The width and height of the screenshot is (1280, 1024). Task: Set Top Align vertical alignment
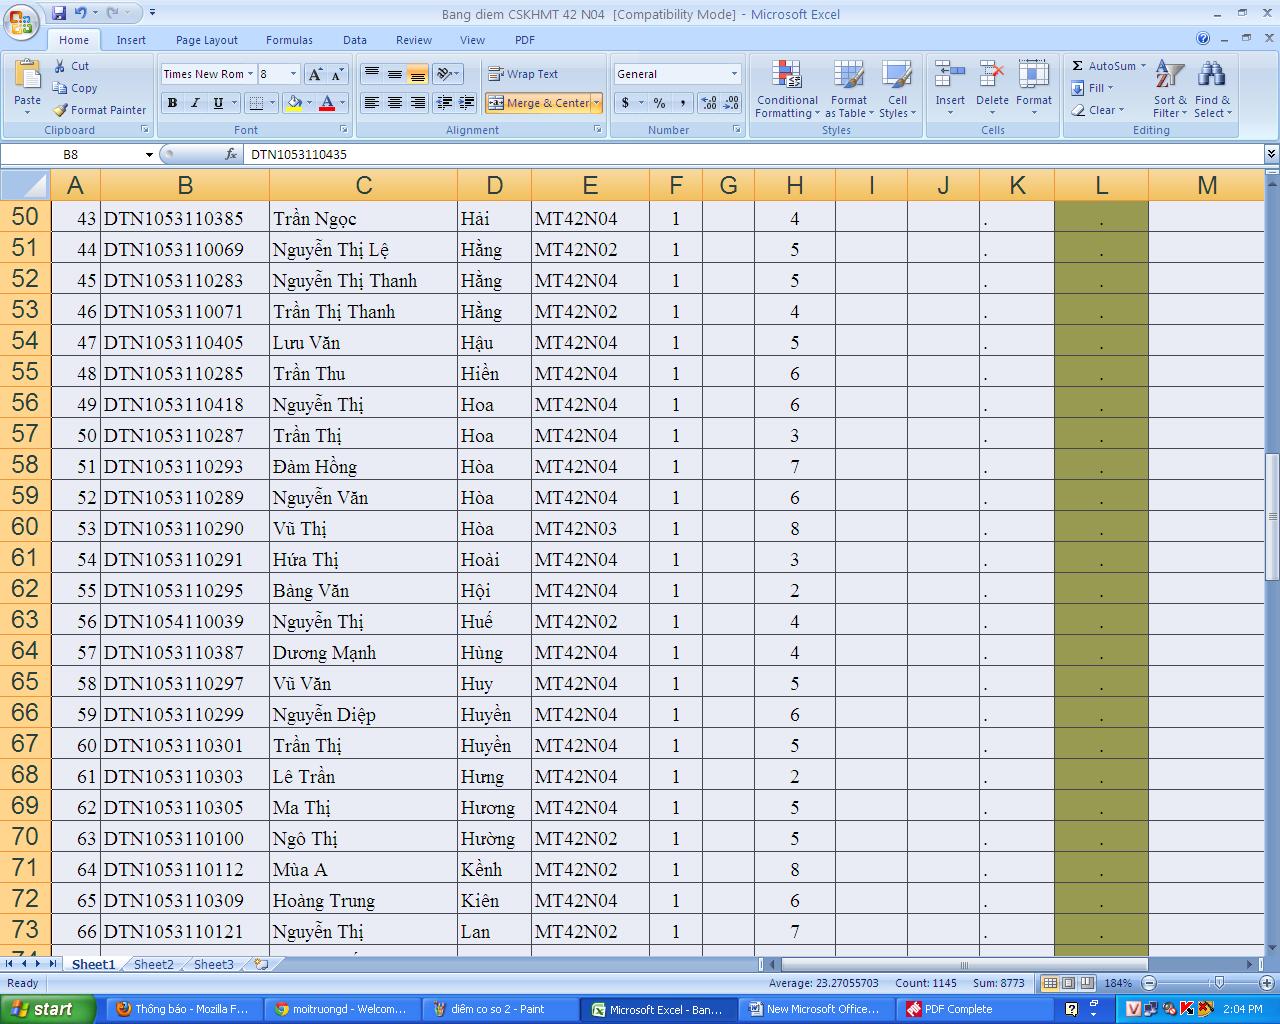[x=371, y=74]
